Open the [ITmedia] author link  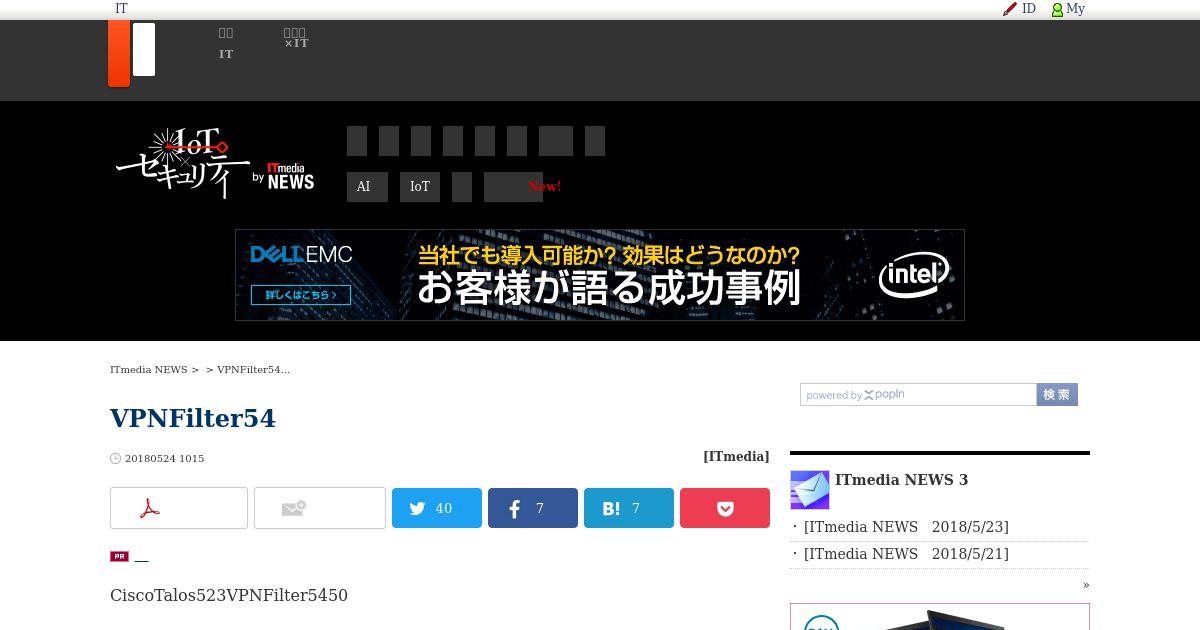(x=736, y=456)
